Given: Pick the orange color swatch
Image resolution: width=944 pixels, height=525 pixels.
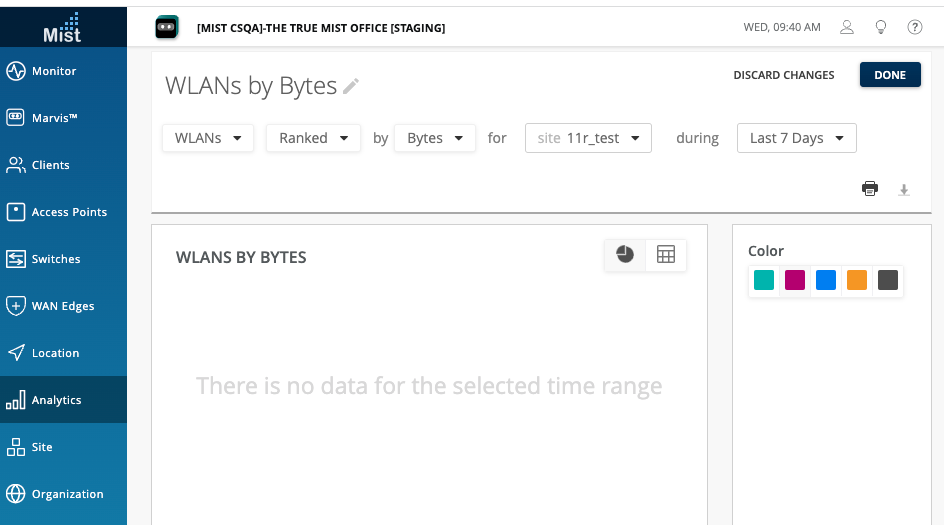Looking at the screenshot, I should 857,281.
